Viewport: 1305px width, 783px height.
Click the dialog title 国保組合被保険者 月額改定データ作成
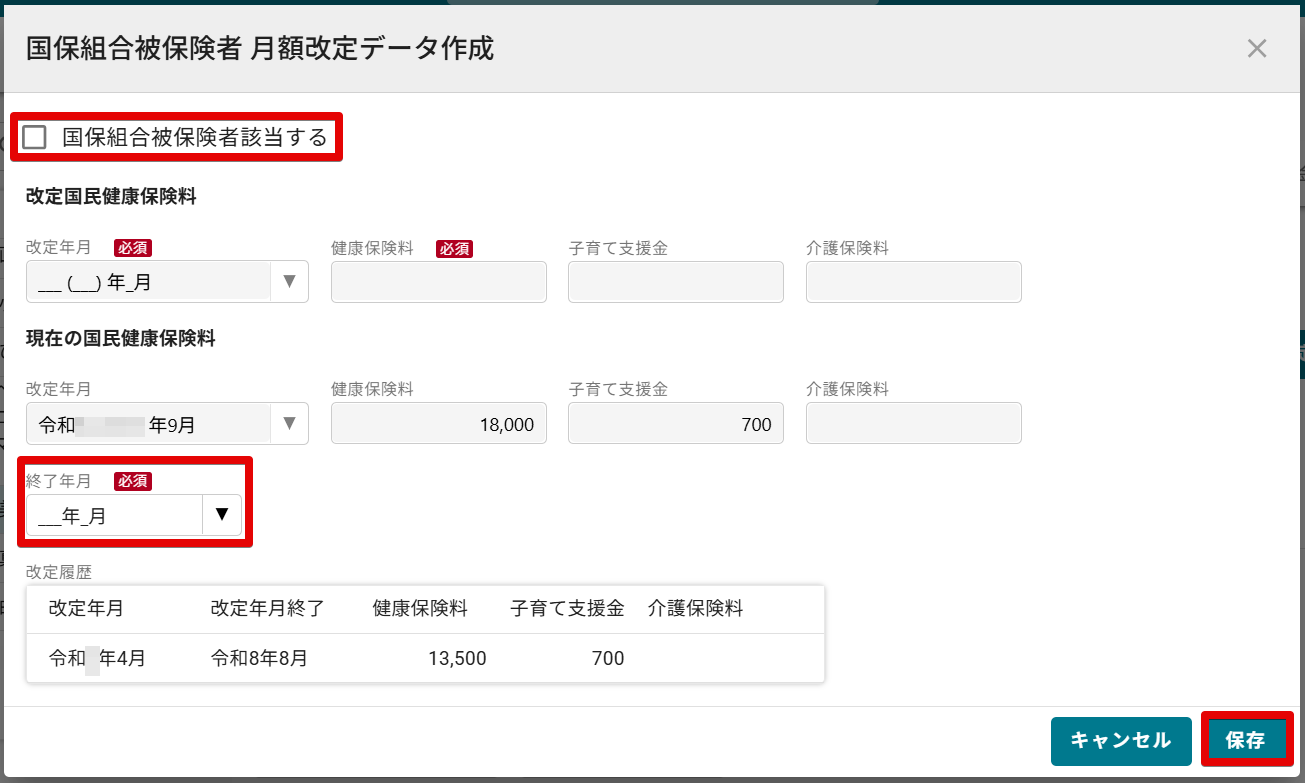260,48
